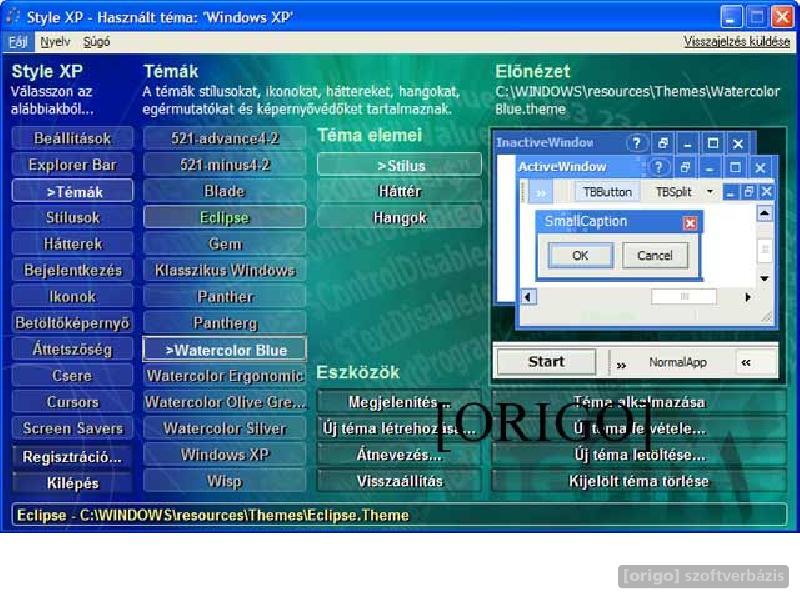
Task: Select the Eclipse theme
Action: pyautogui.click(x=225, y=218)
